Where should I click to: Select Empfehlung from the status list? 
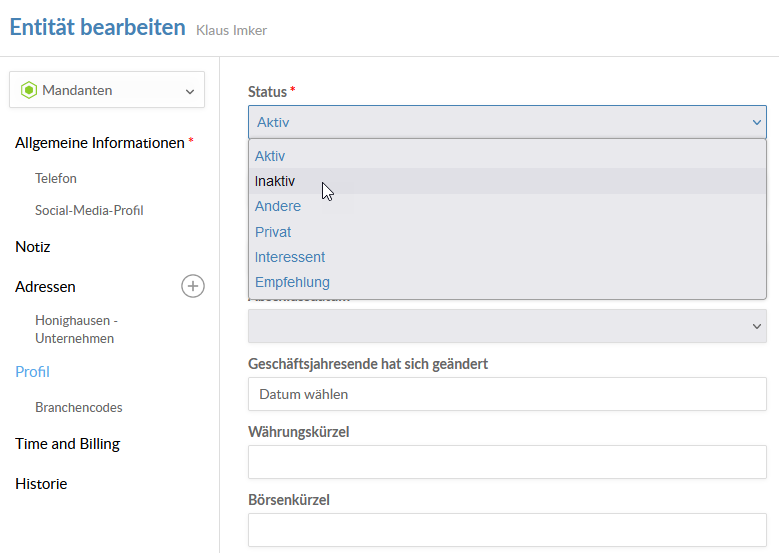[x=507, y=282]
